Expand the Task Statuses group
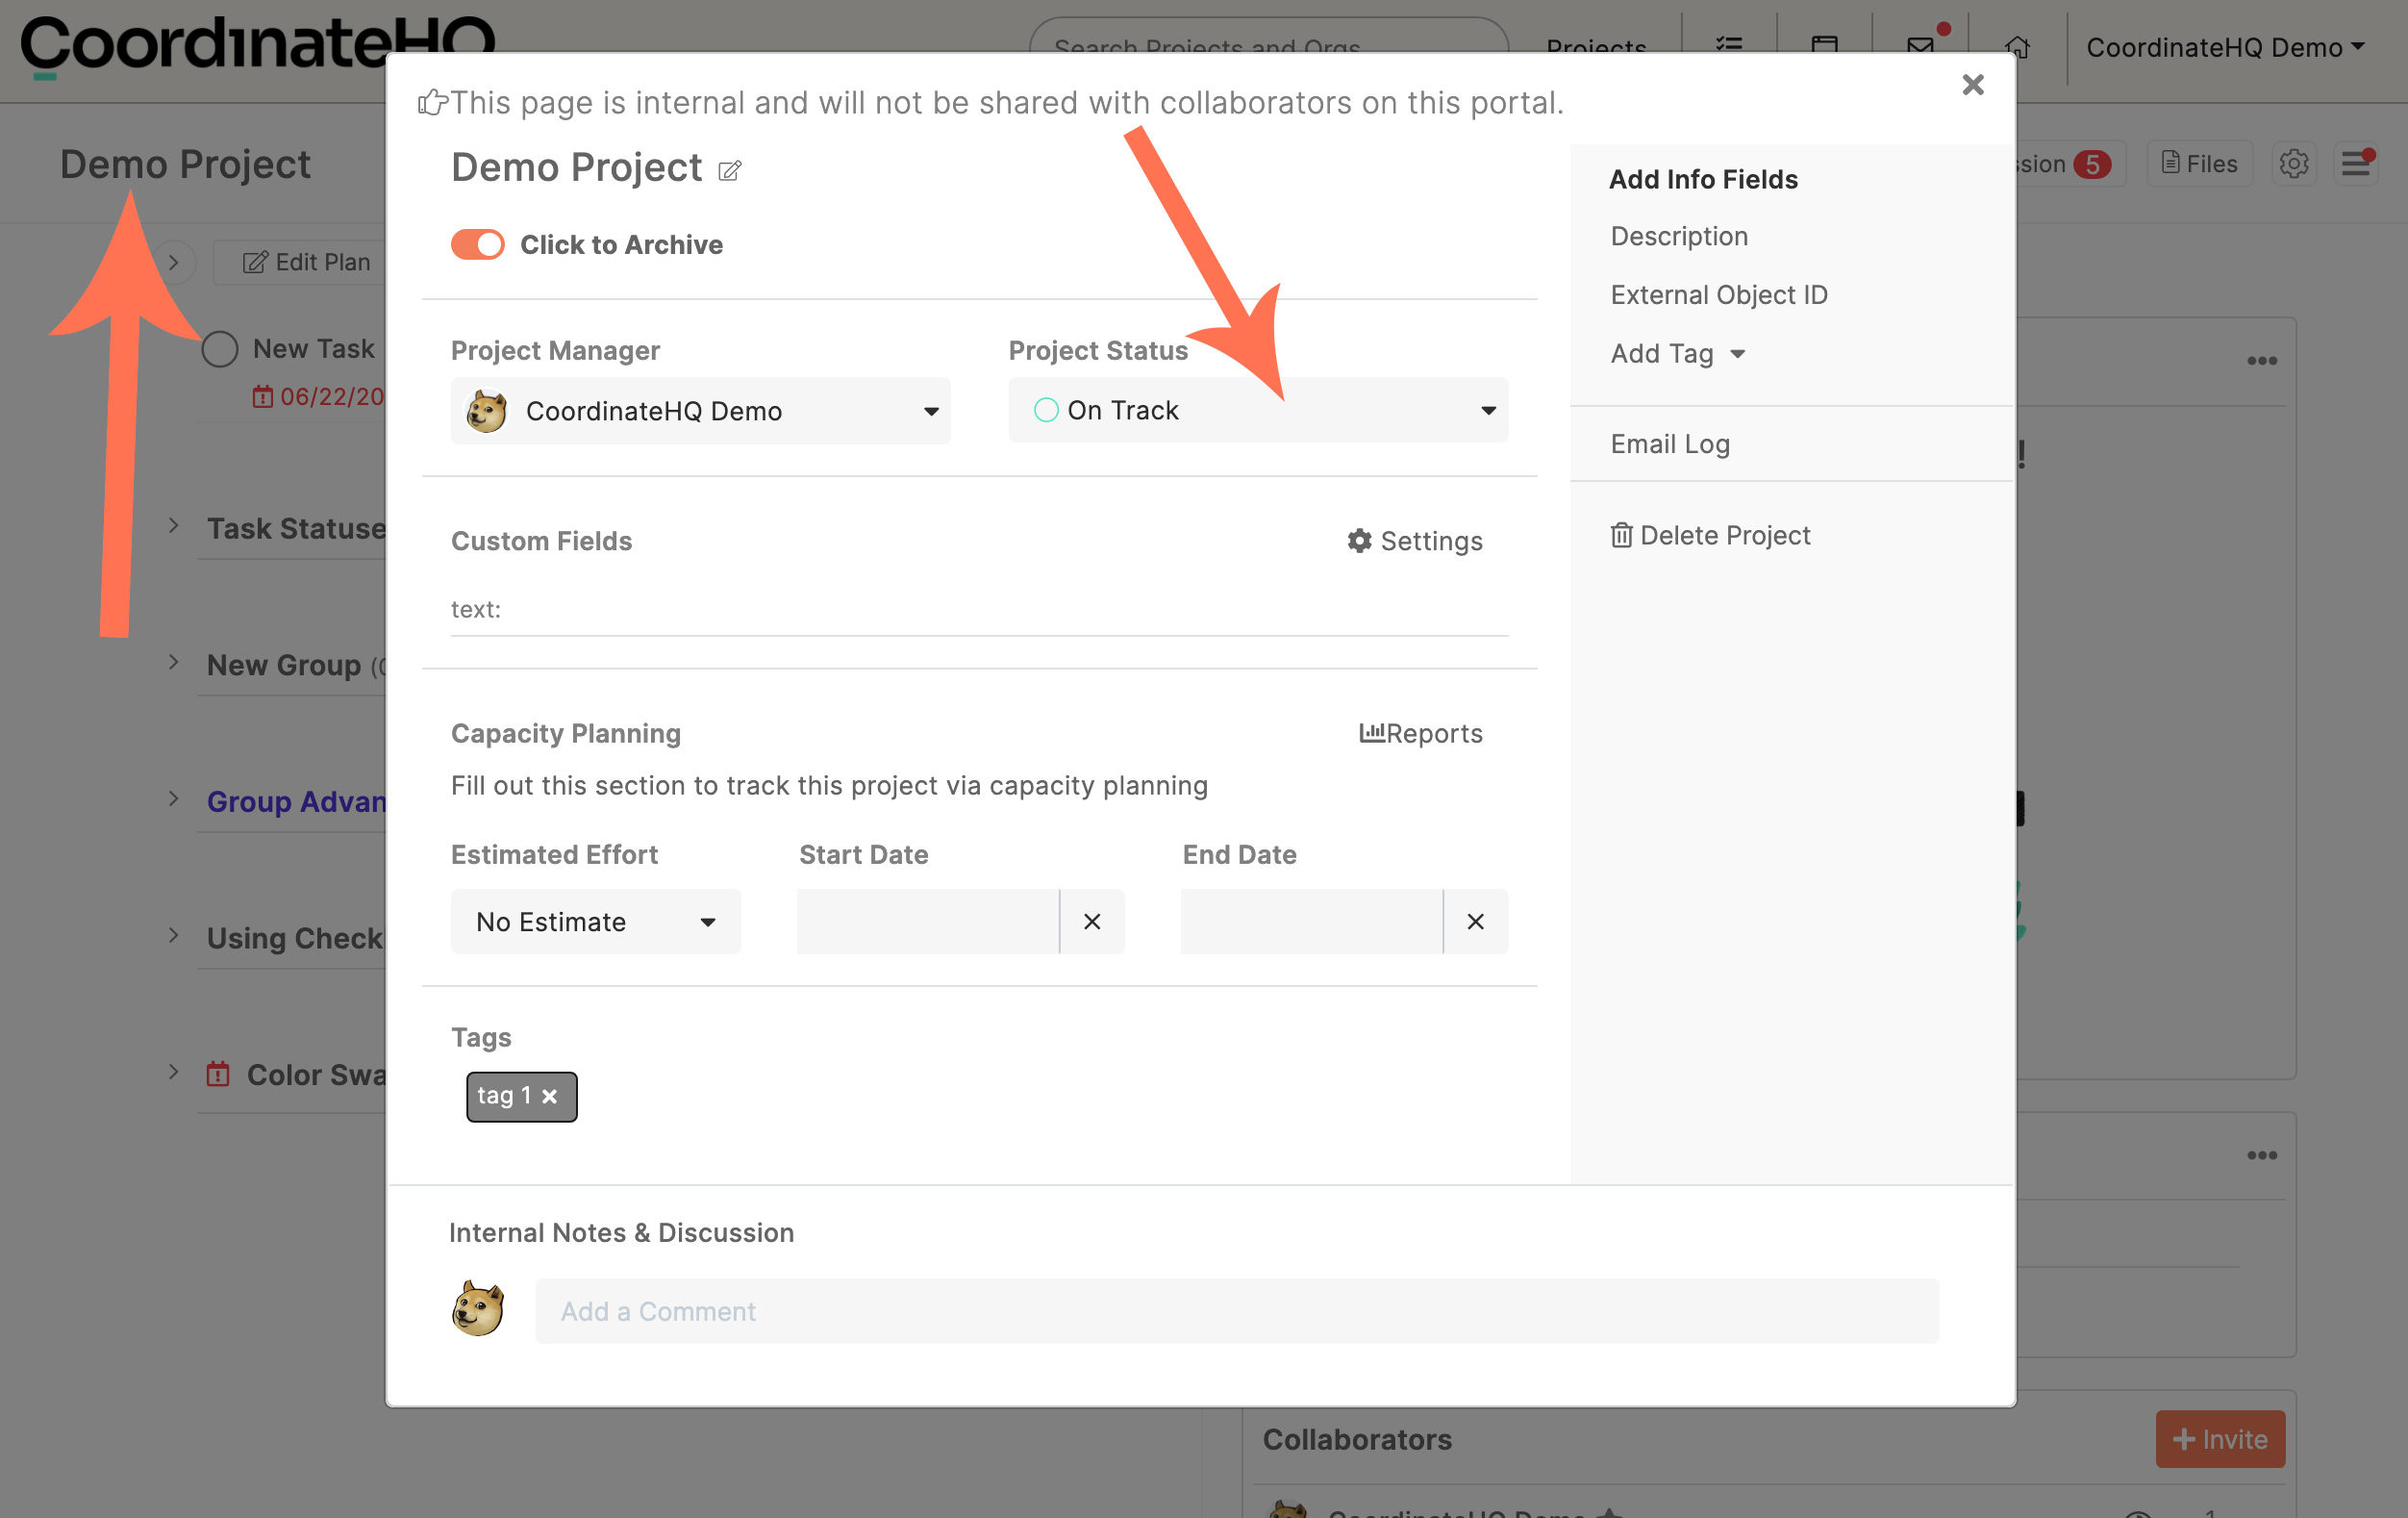 pyautogui.click(x=173, y=526)
